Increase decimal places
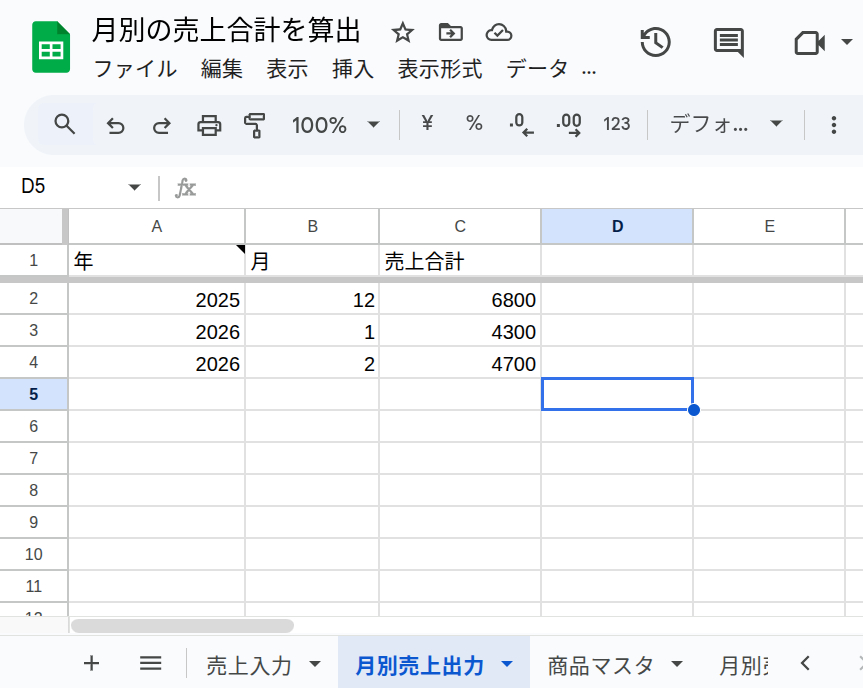 click(568, 124)
